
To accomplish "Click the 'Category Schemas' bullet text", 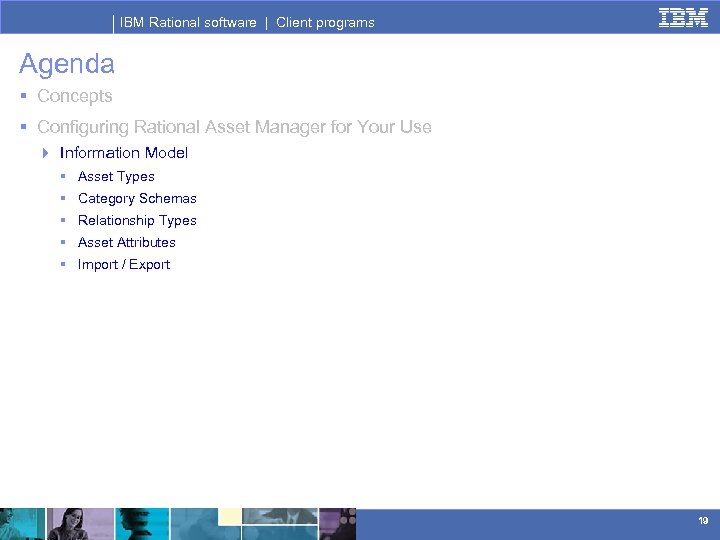I will coord(137,198).
